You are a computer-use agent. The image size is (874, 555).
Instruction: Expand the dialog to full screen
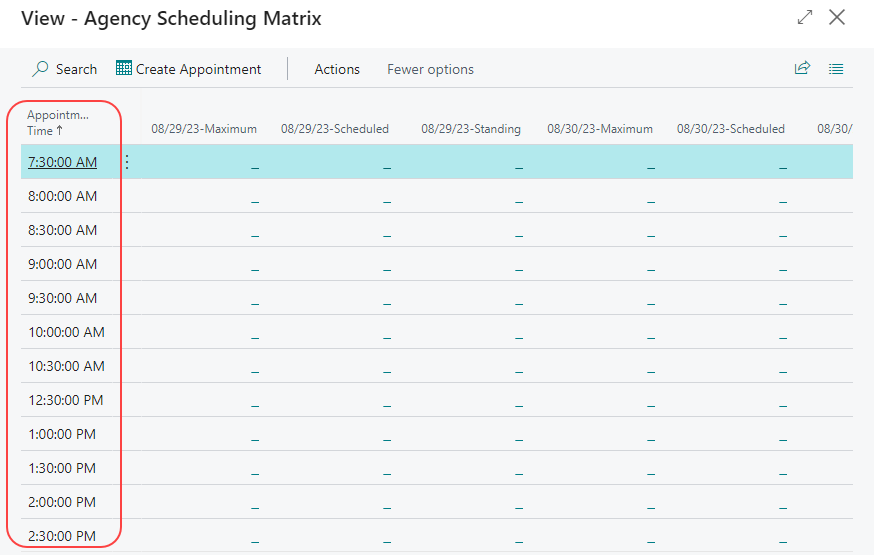(x=804, y=18)
